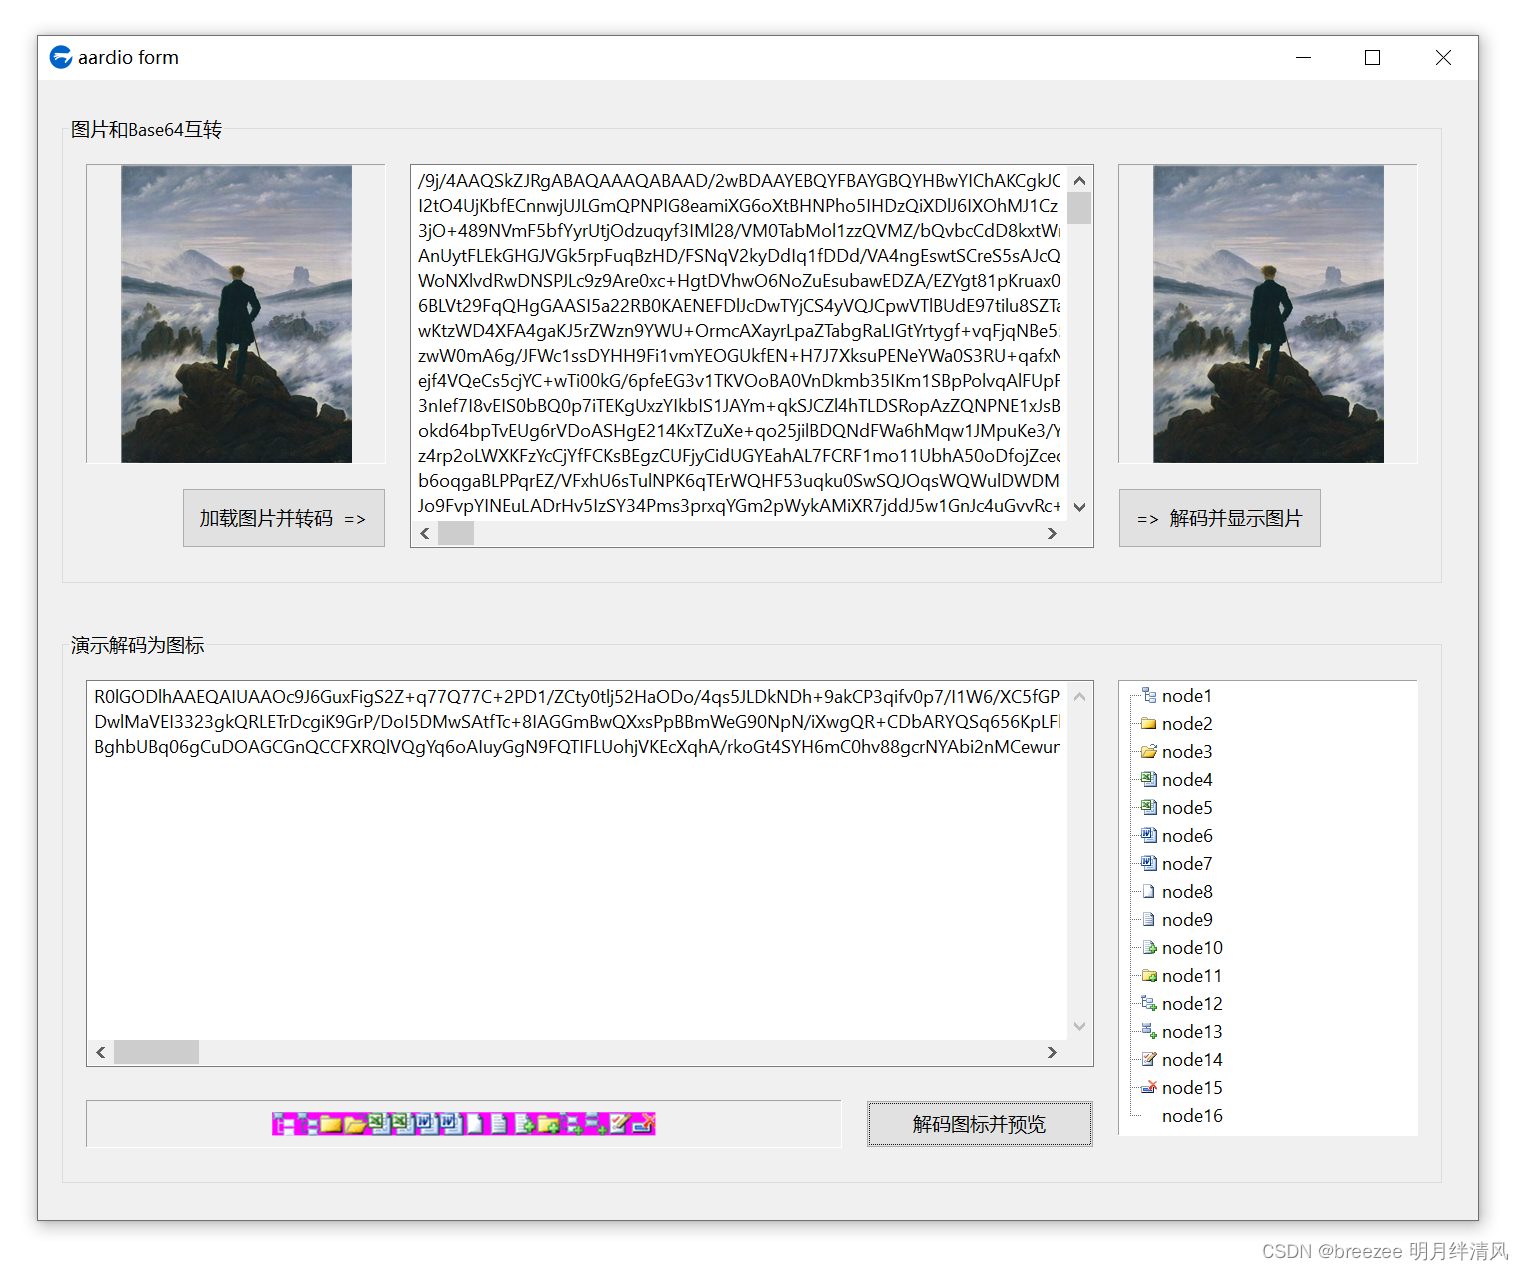1524x1270 pixels.
Task: Click the edit pencil icon of node14
Action: point(1149,1059)
